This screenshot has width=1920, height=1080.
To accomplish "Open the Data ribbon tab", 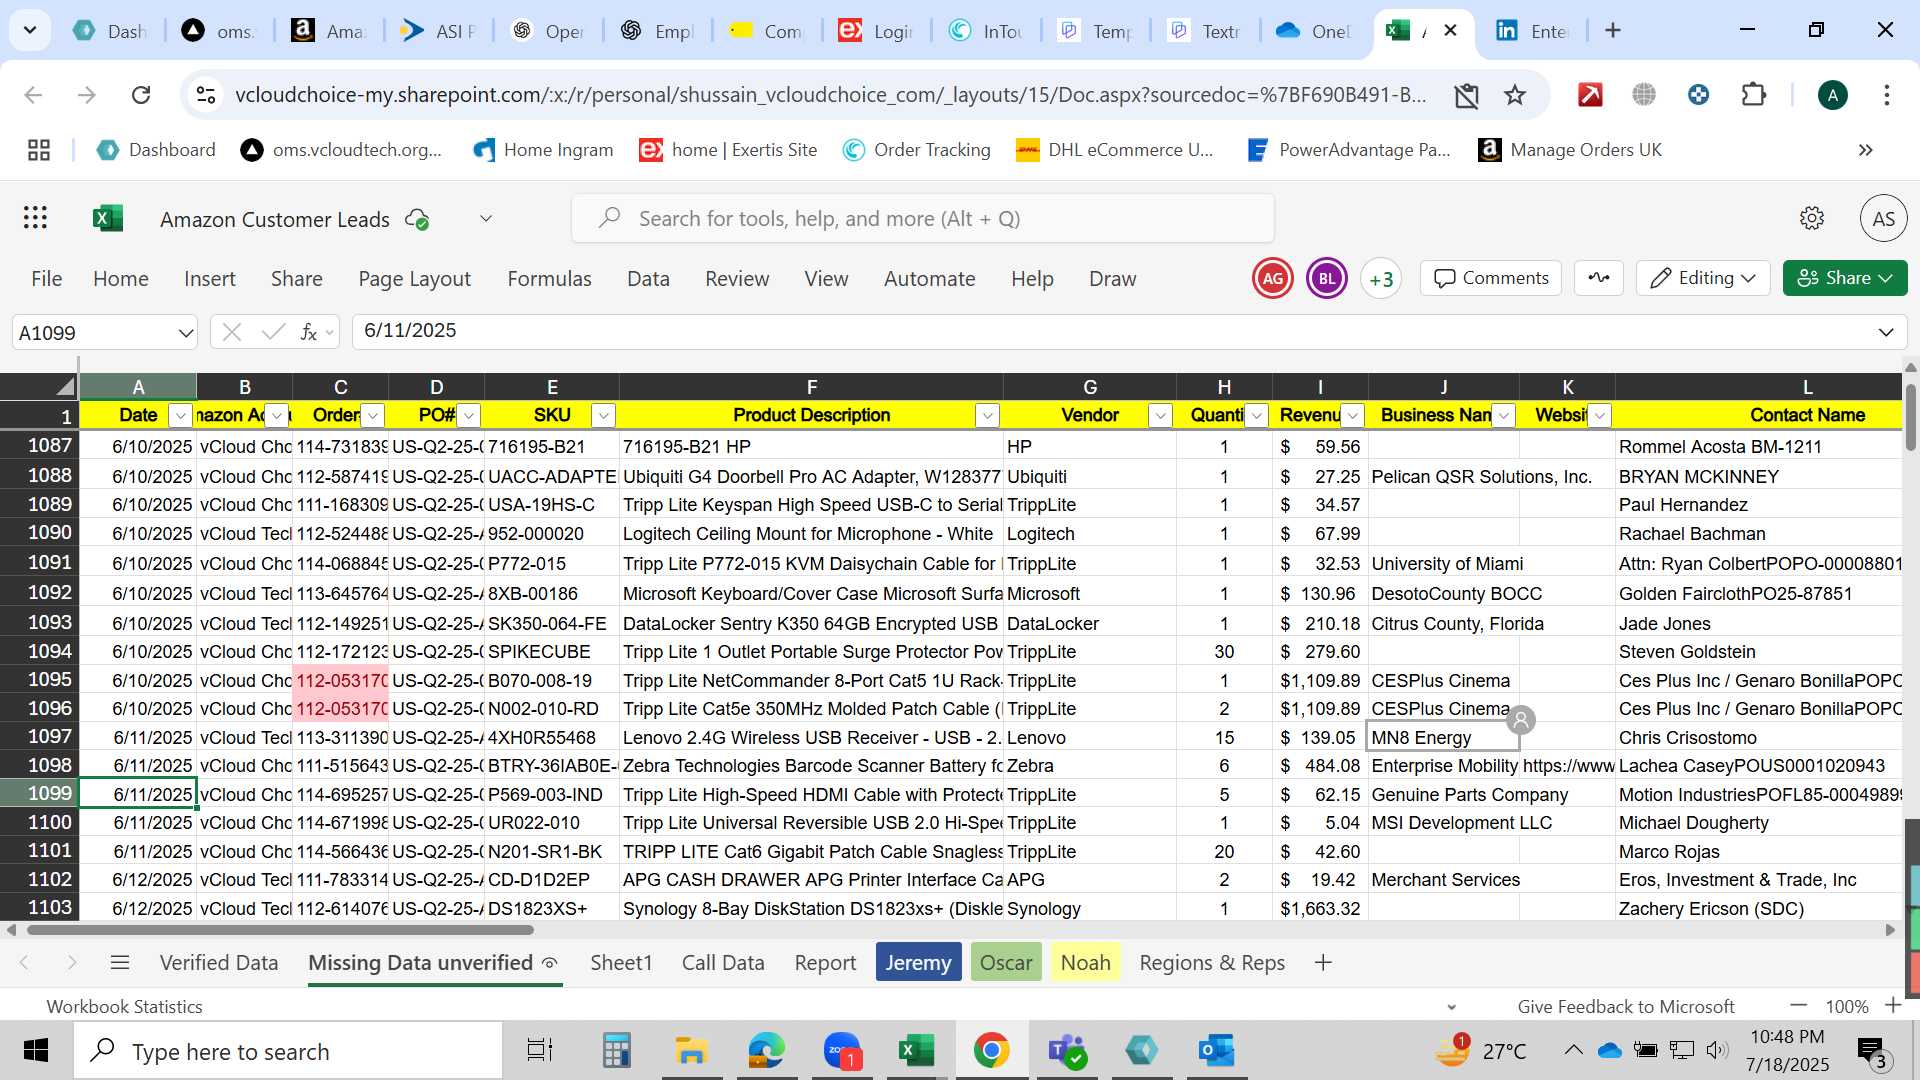I will 648,279.
